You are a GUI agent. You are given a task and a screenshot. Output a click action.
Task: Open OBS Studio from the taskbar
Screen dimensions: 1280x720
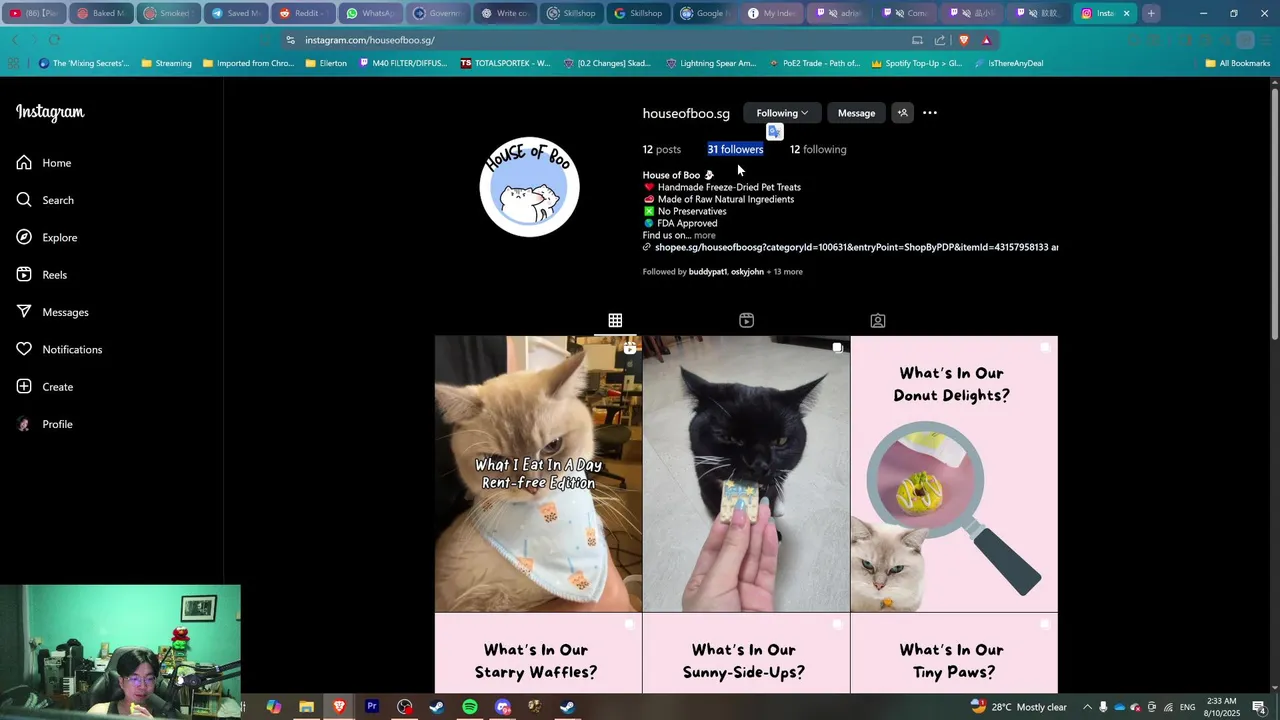click(404, 707)
